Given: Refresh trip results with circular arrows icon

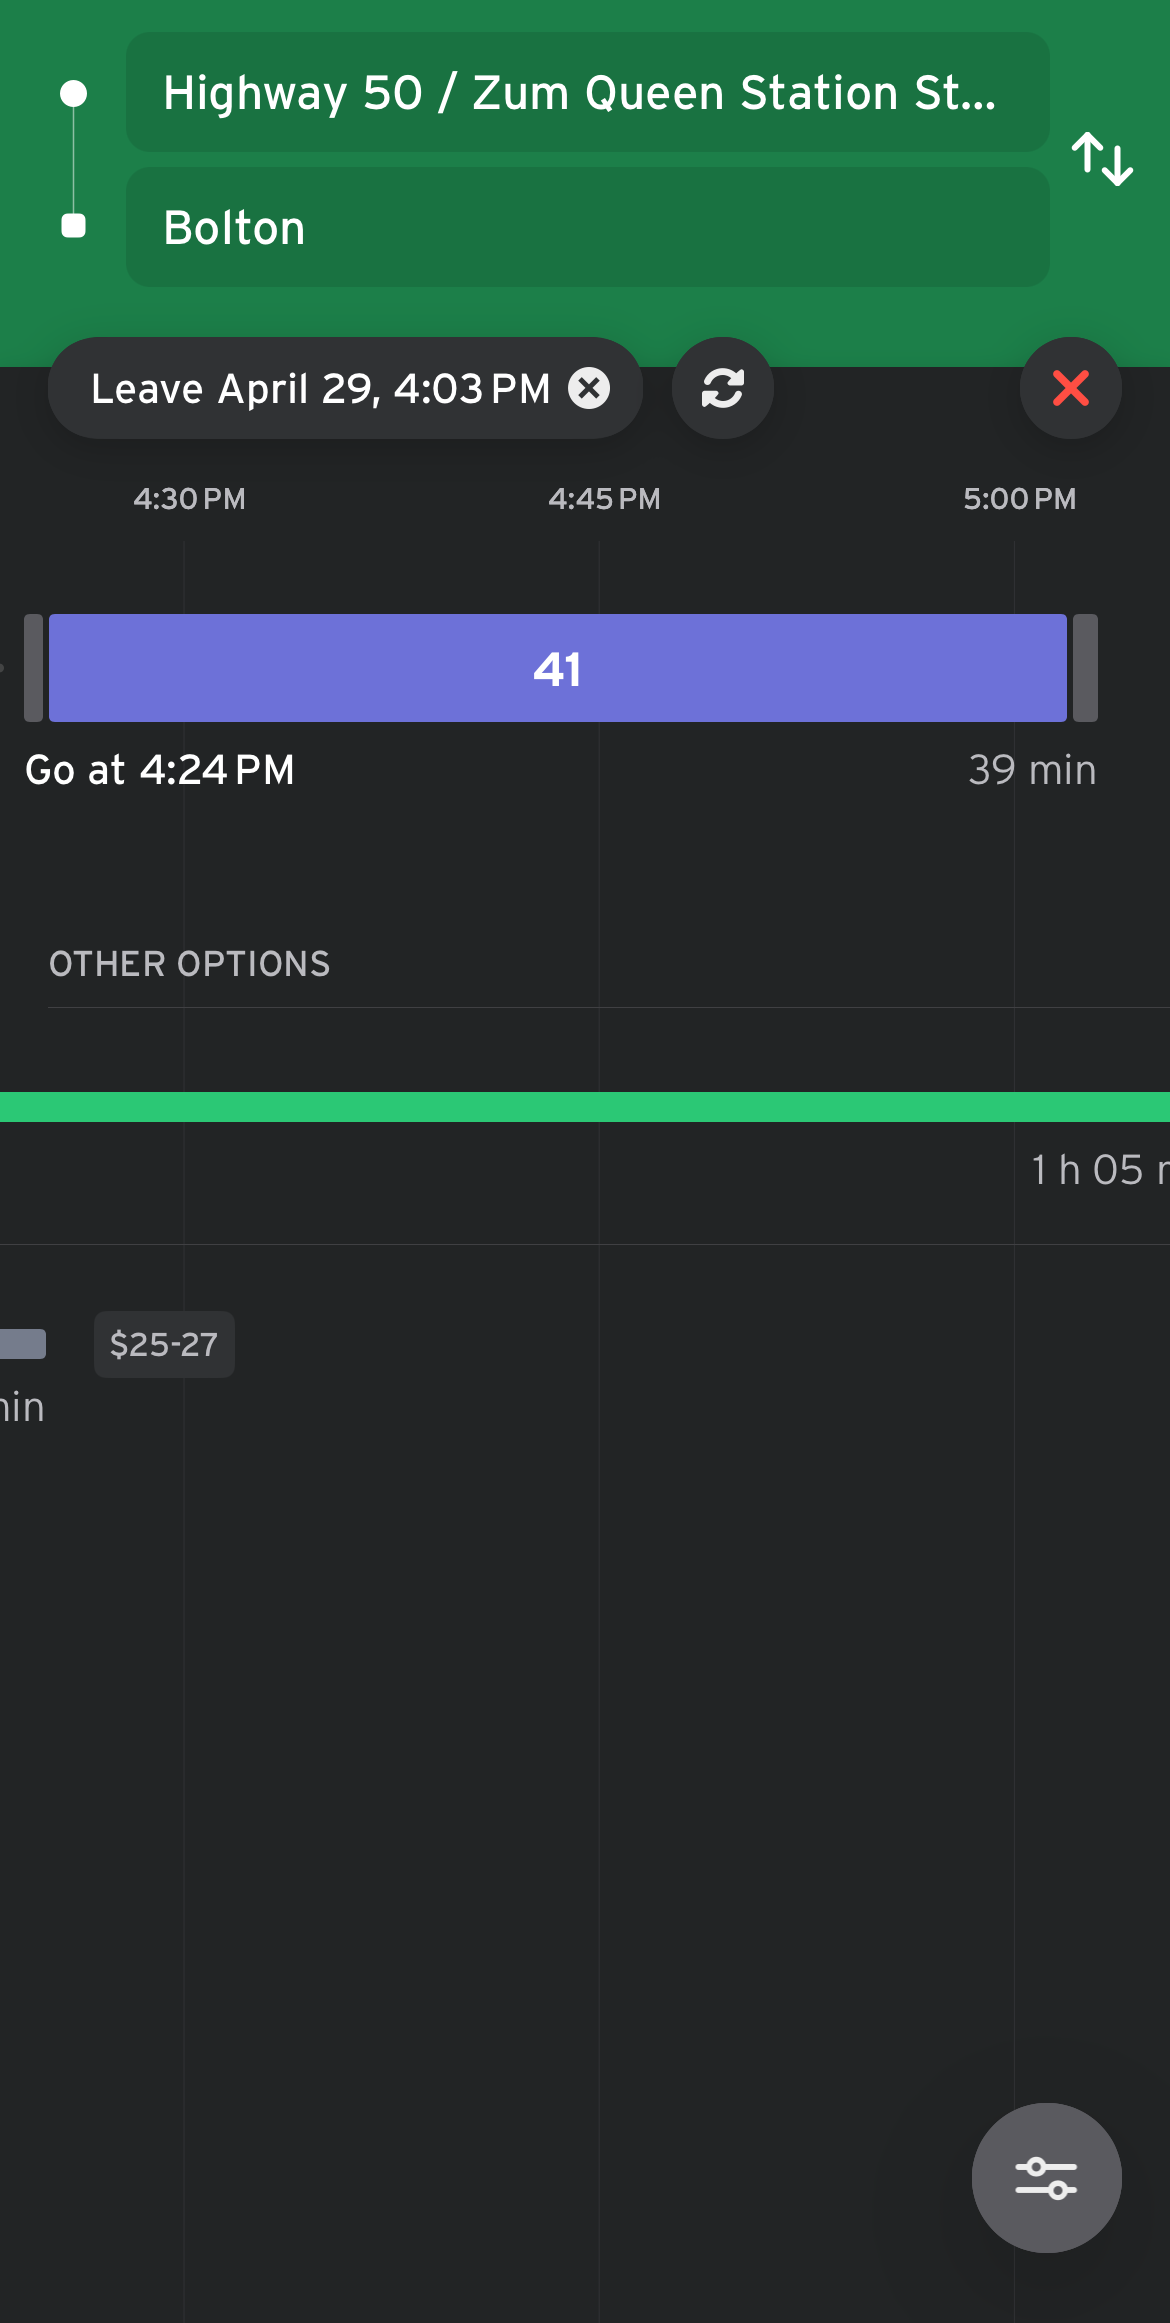Looking at the screenshot, I should click(x=722, y=388).
